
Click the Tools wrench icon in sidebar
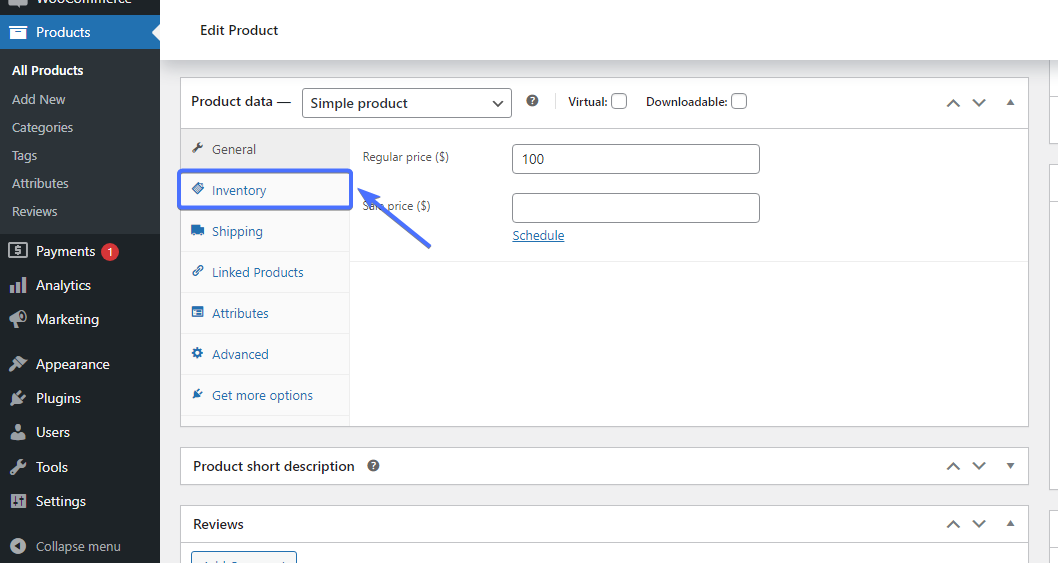(x=18, y=467)
